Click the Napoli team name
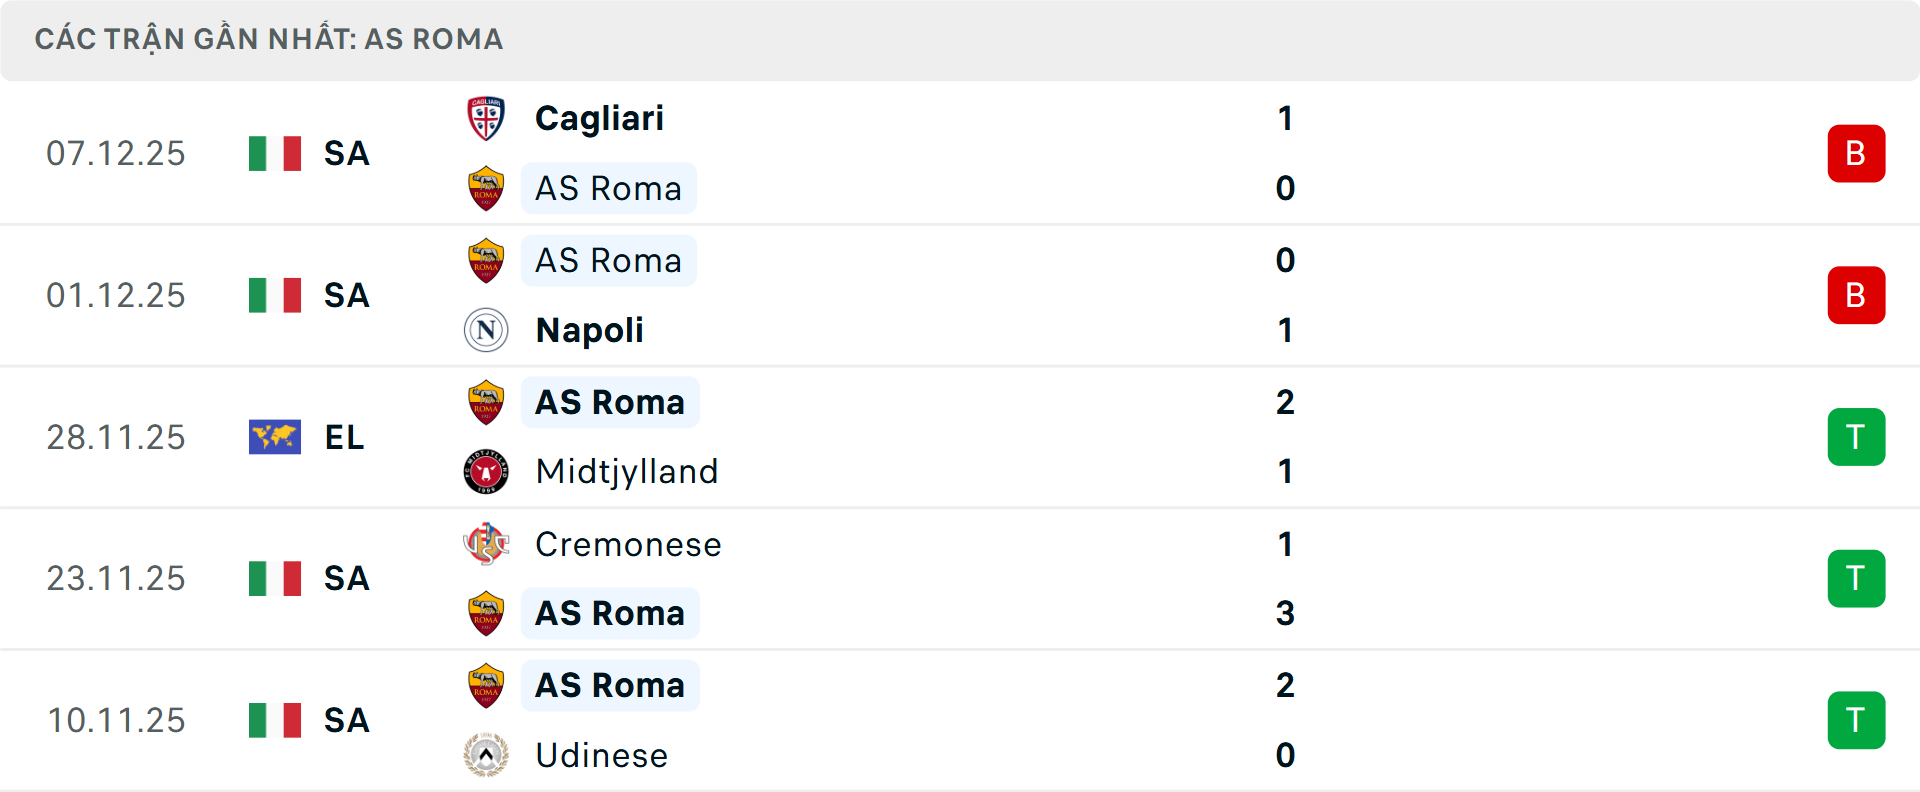The width and height of the screenshot is (1920, 792). (x=588, y=330)
